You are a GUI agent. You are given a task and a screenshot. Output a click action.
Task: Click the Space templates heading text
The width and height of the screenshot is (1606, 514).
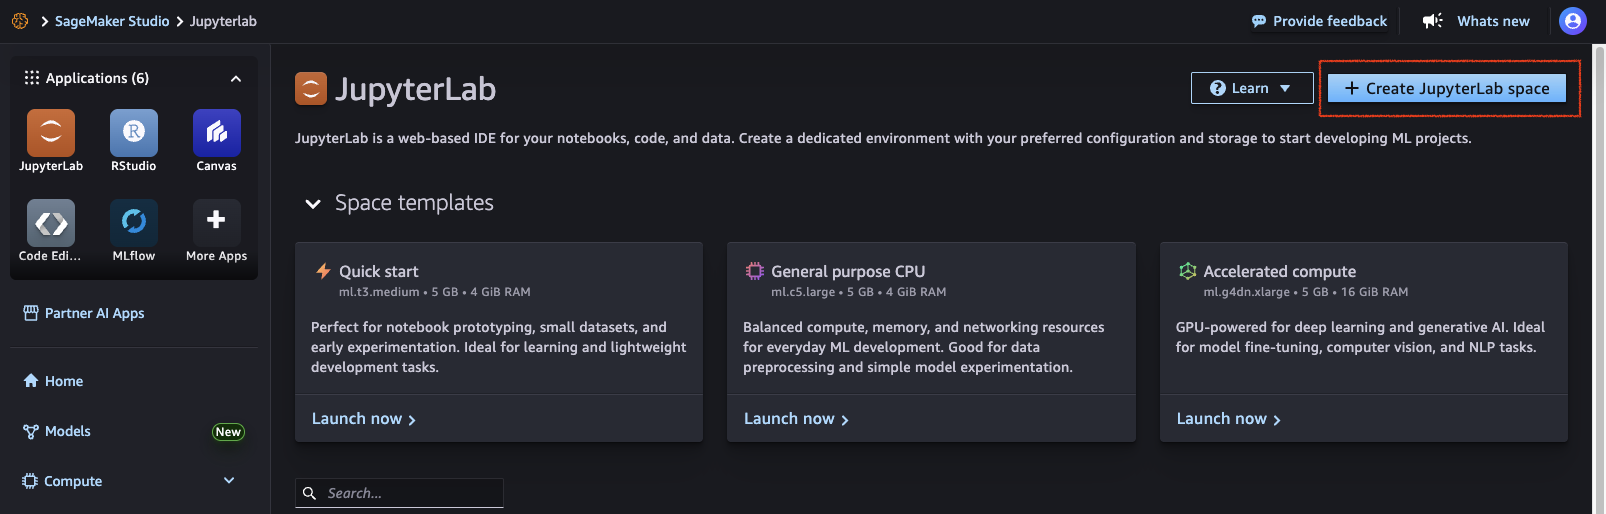click(x=414, y=203)
